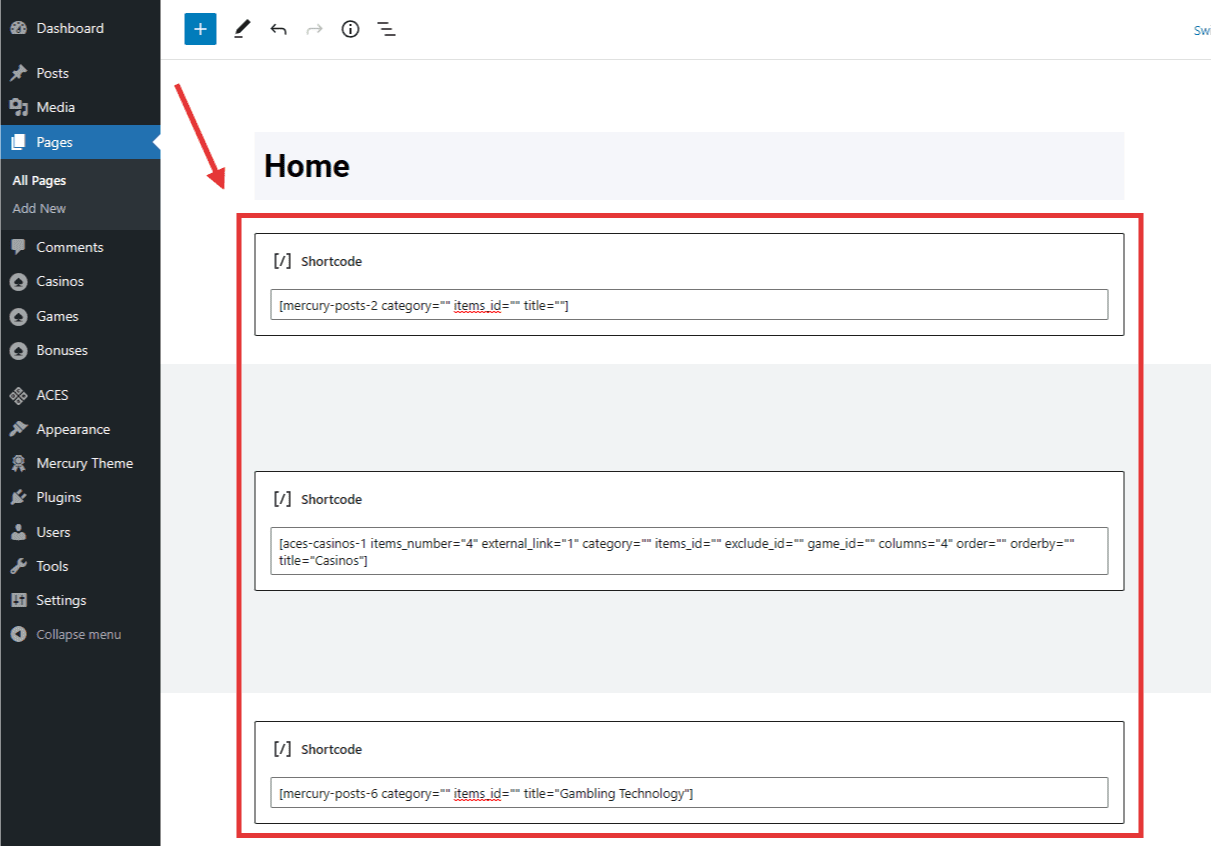Open the Appearance menu
The image size is (1211, 846).
[75, 428]
